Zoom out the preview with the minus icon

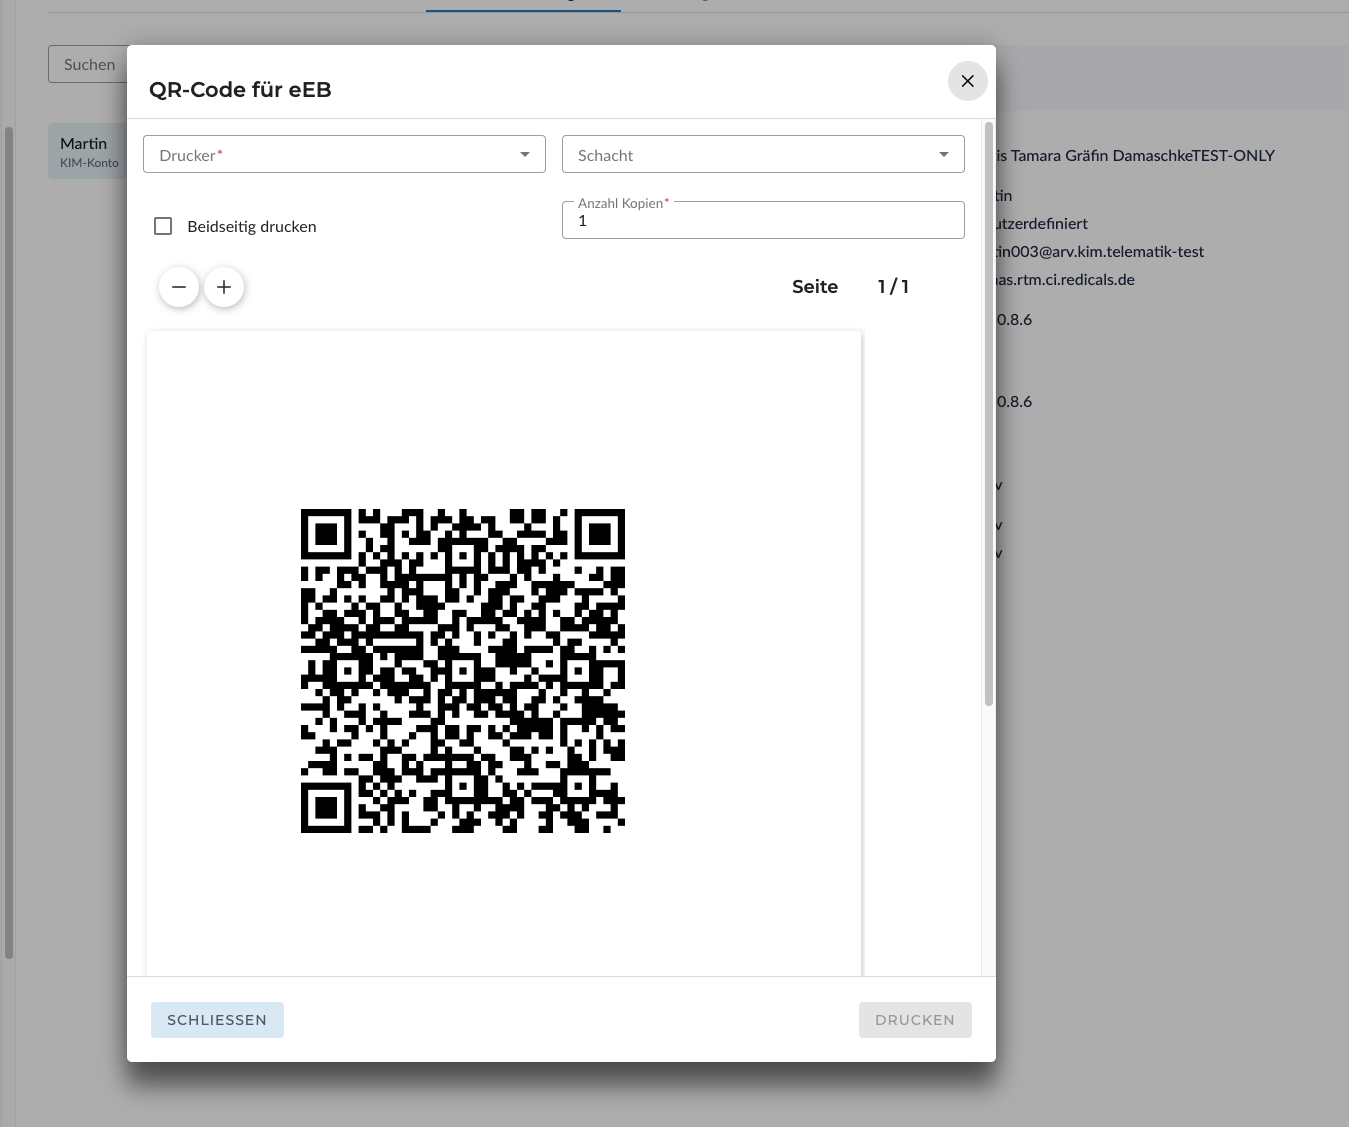coord(179,287)
